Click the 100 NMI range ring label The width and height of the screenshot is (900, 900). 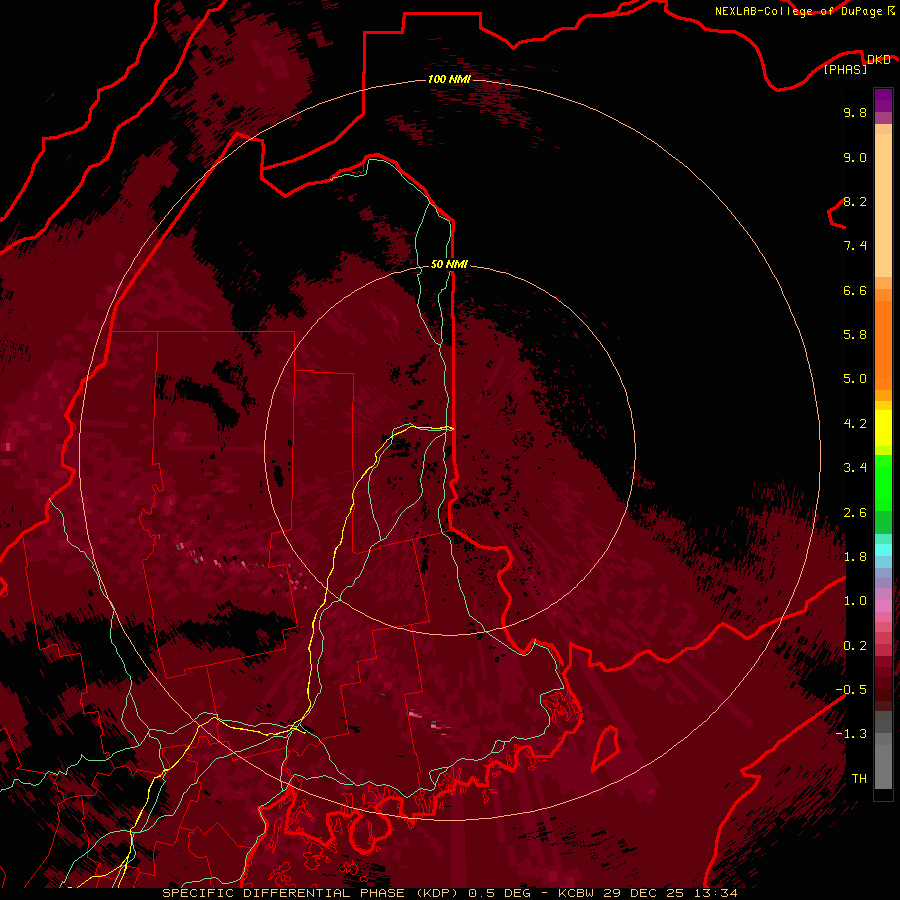click(x=449, y=79)
